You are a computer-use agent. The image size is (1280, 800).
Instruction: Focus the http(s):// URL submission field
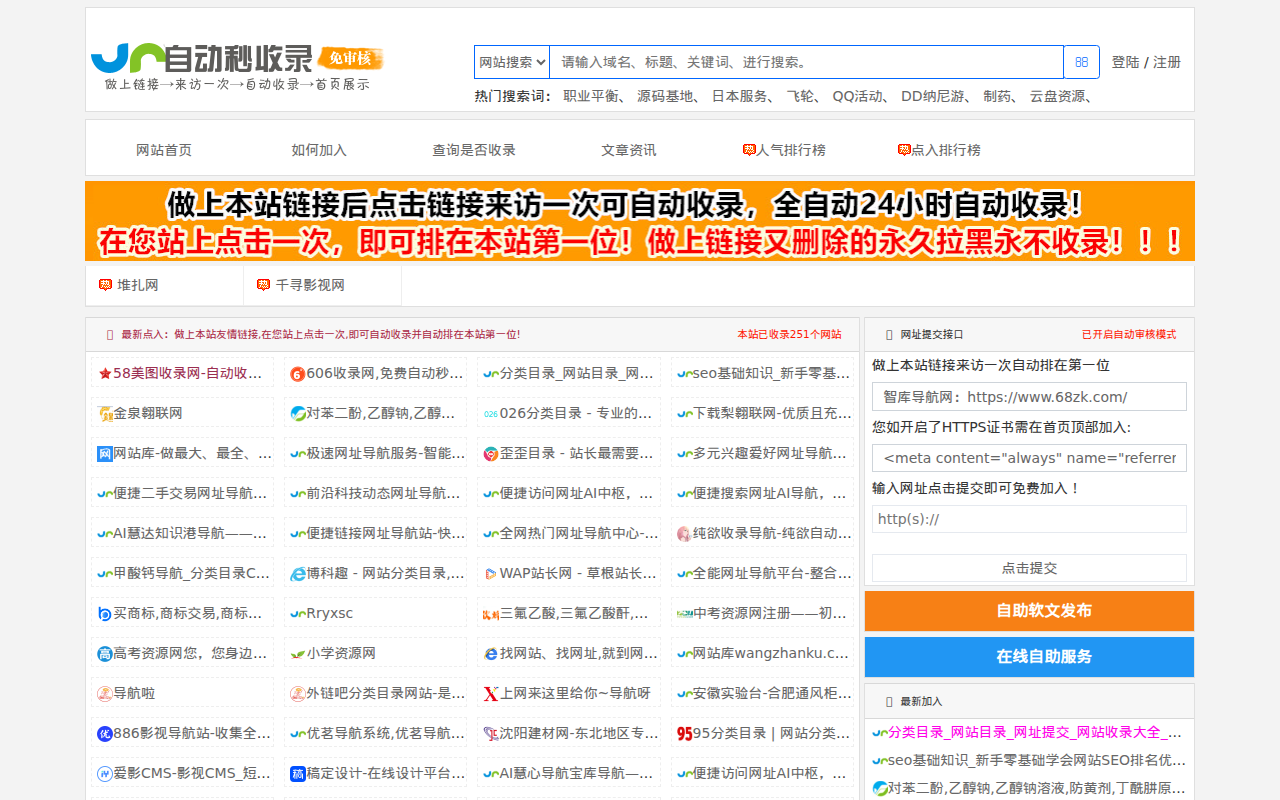click(x=1029, y=519)
